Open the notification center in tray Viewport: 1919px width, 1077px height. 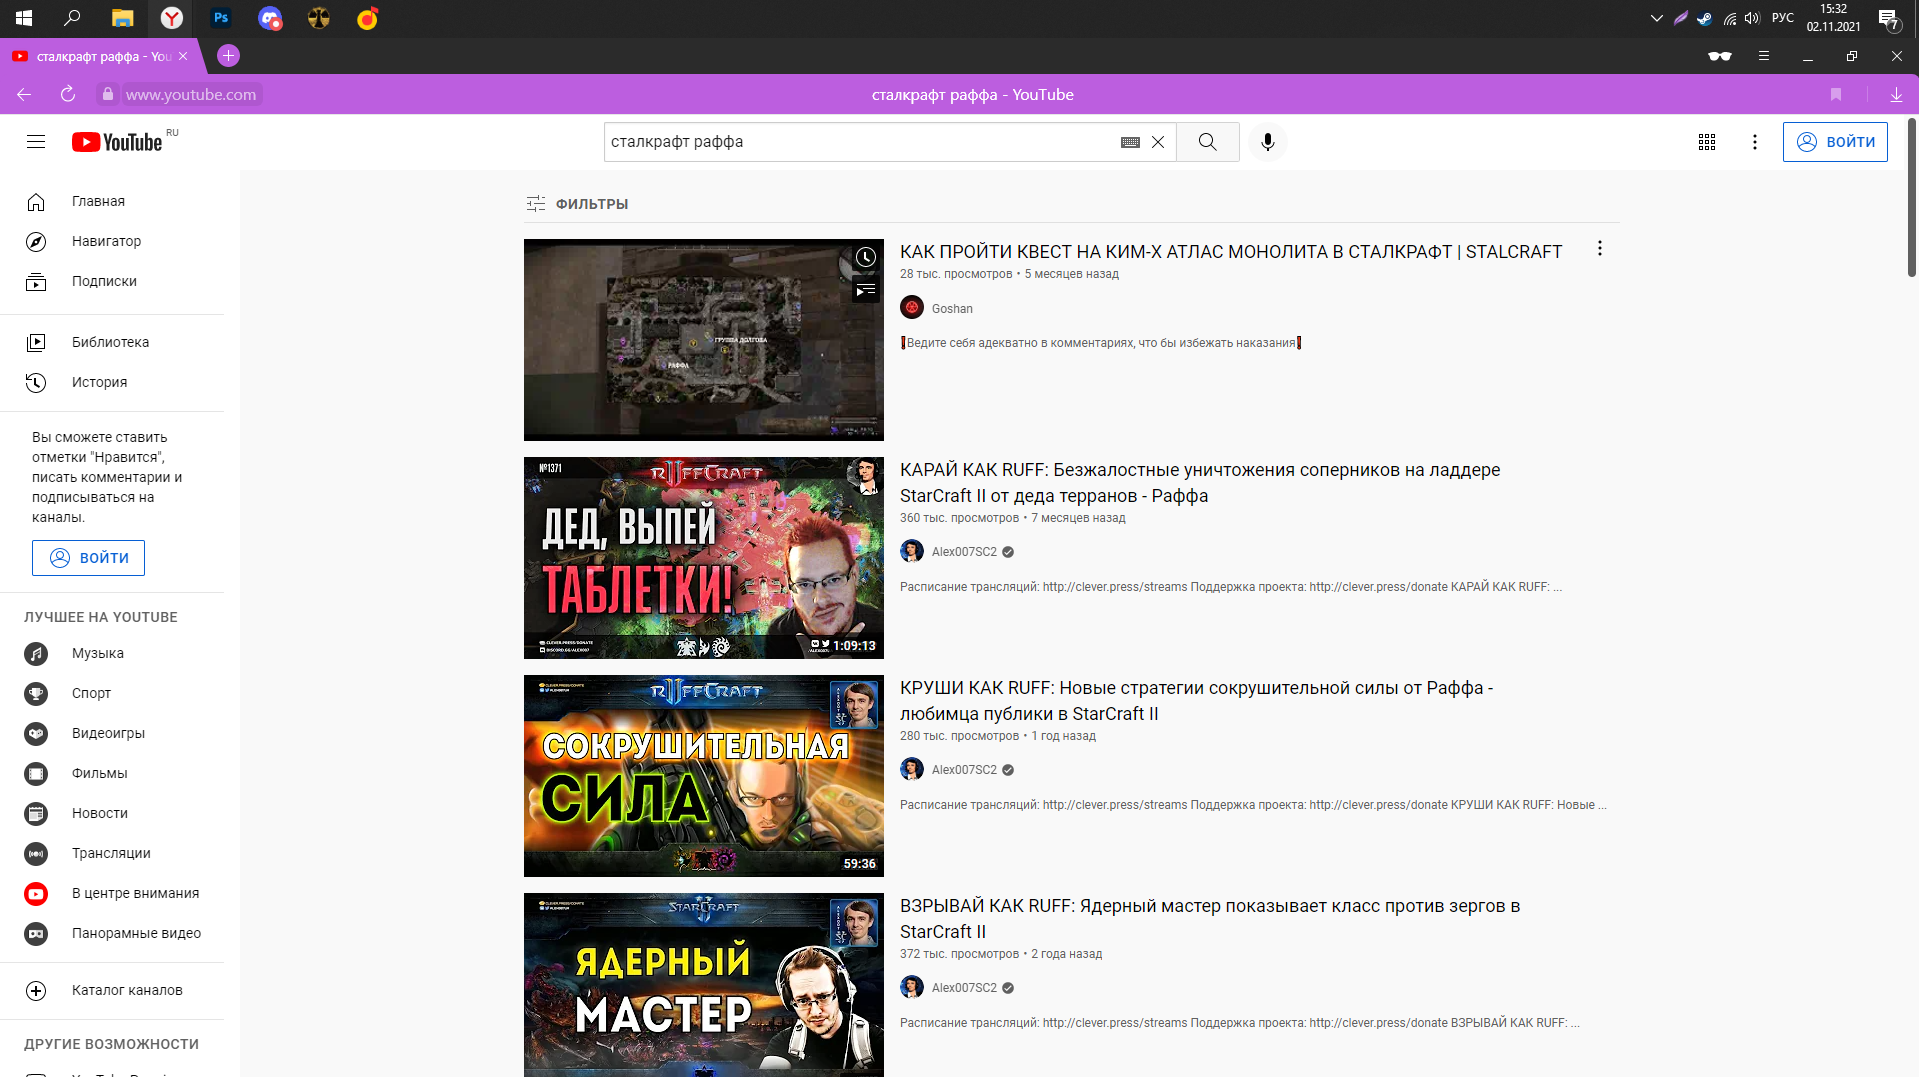point(1888,18)
